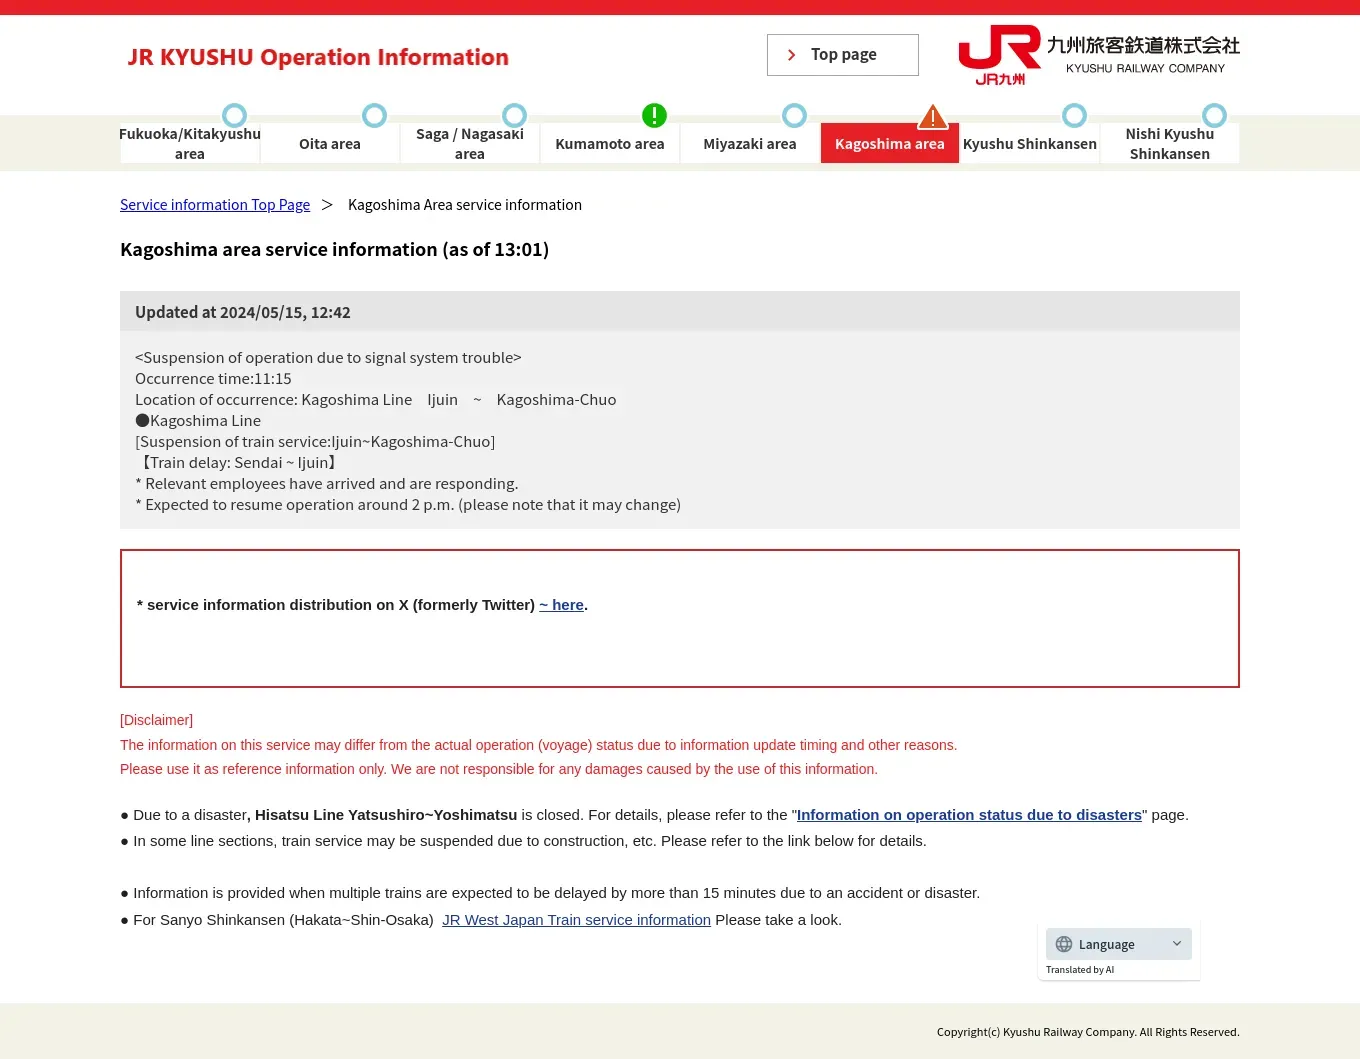Click the globe icon beside Language

[x=1064, y=944]
